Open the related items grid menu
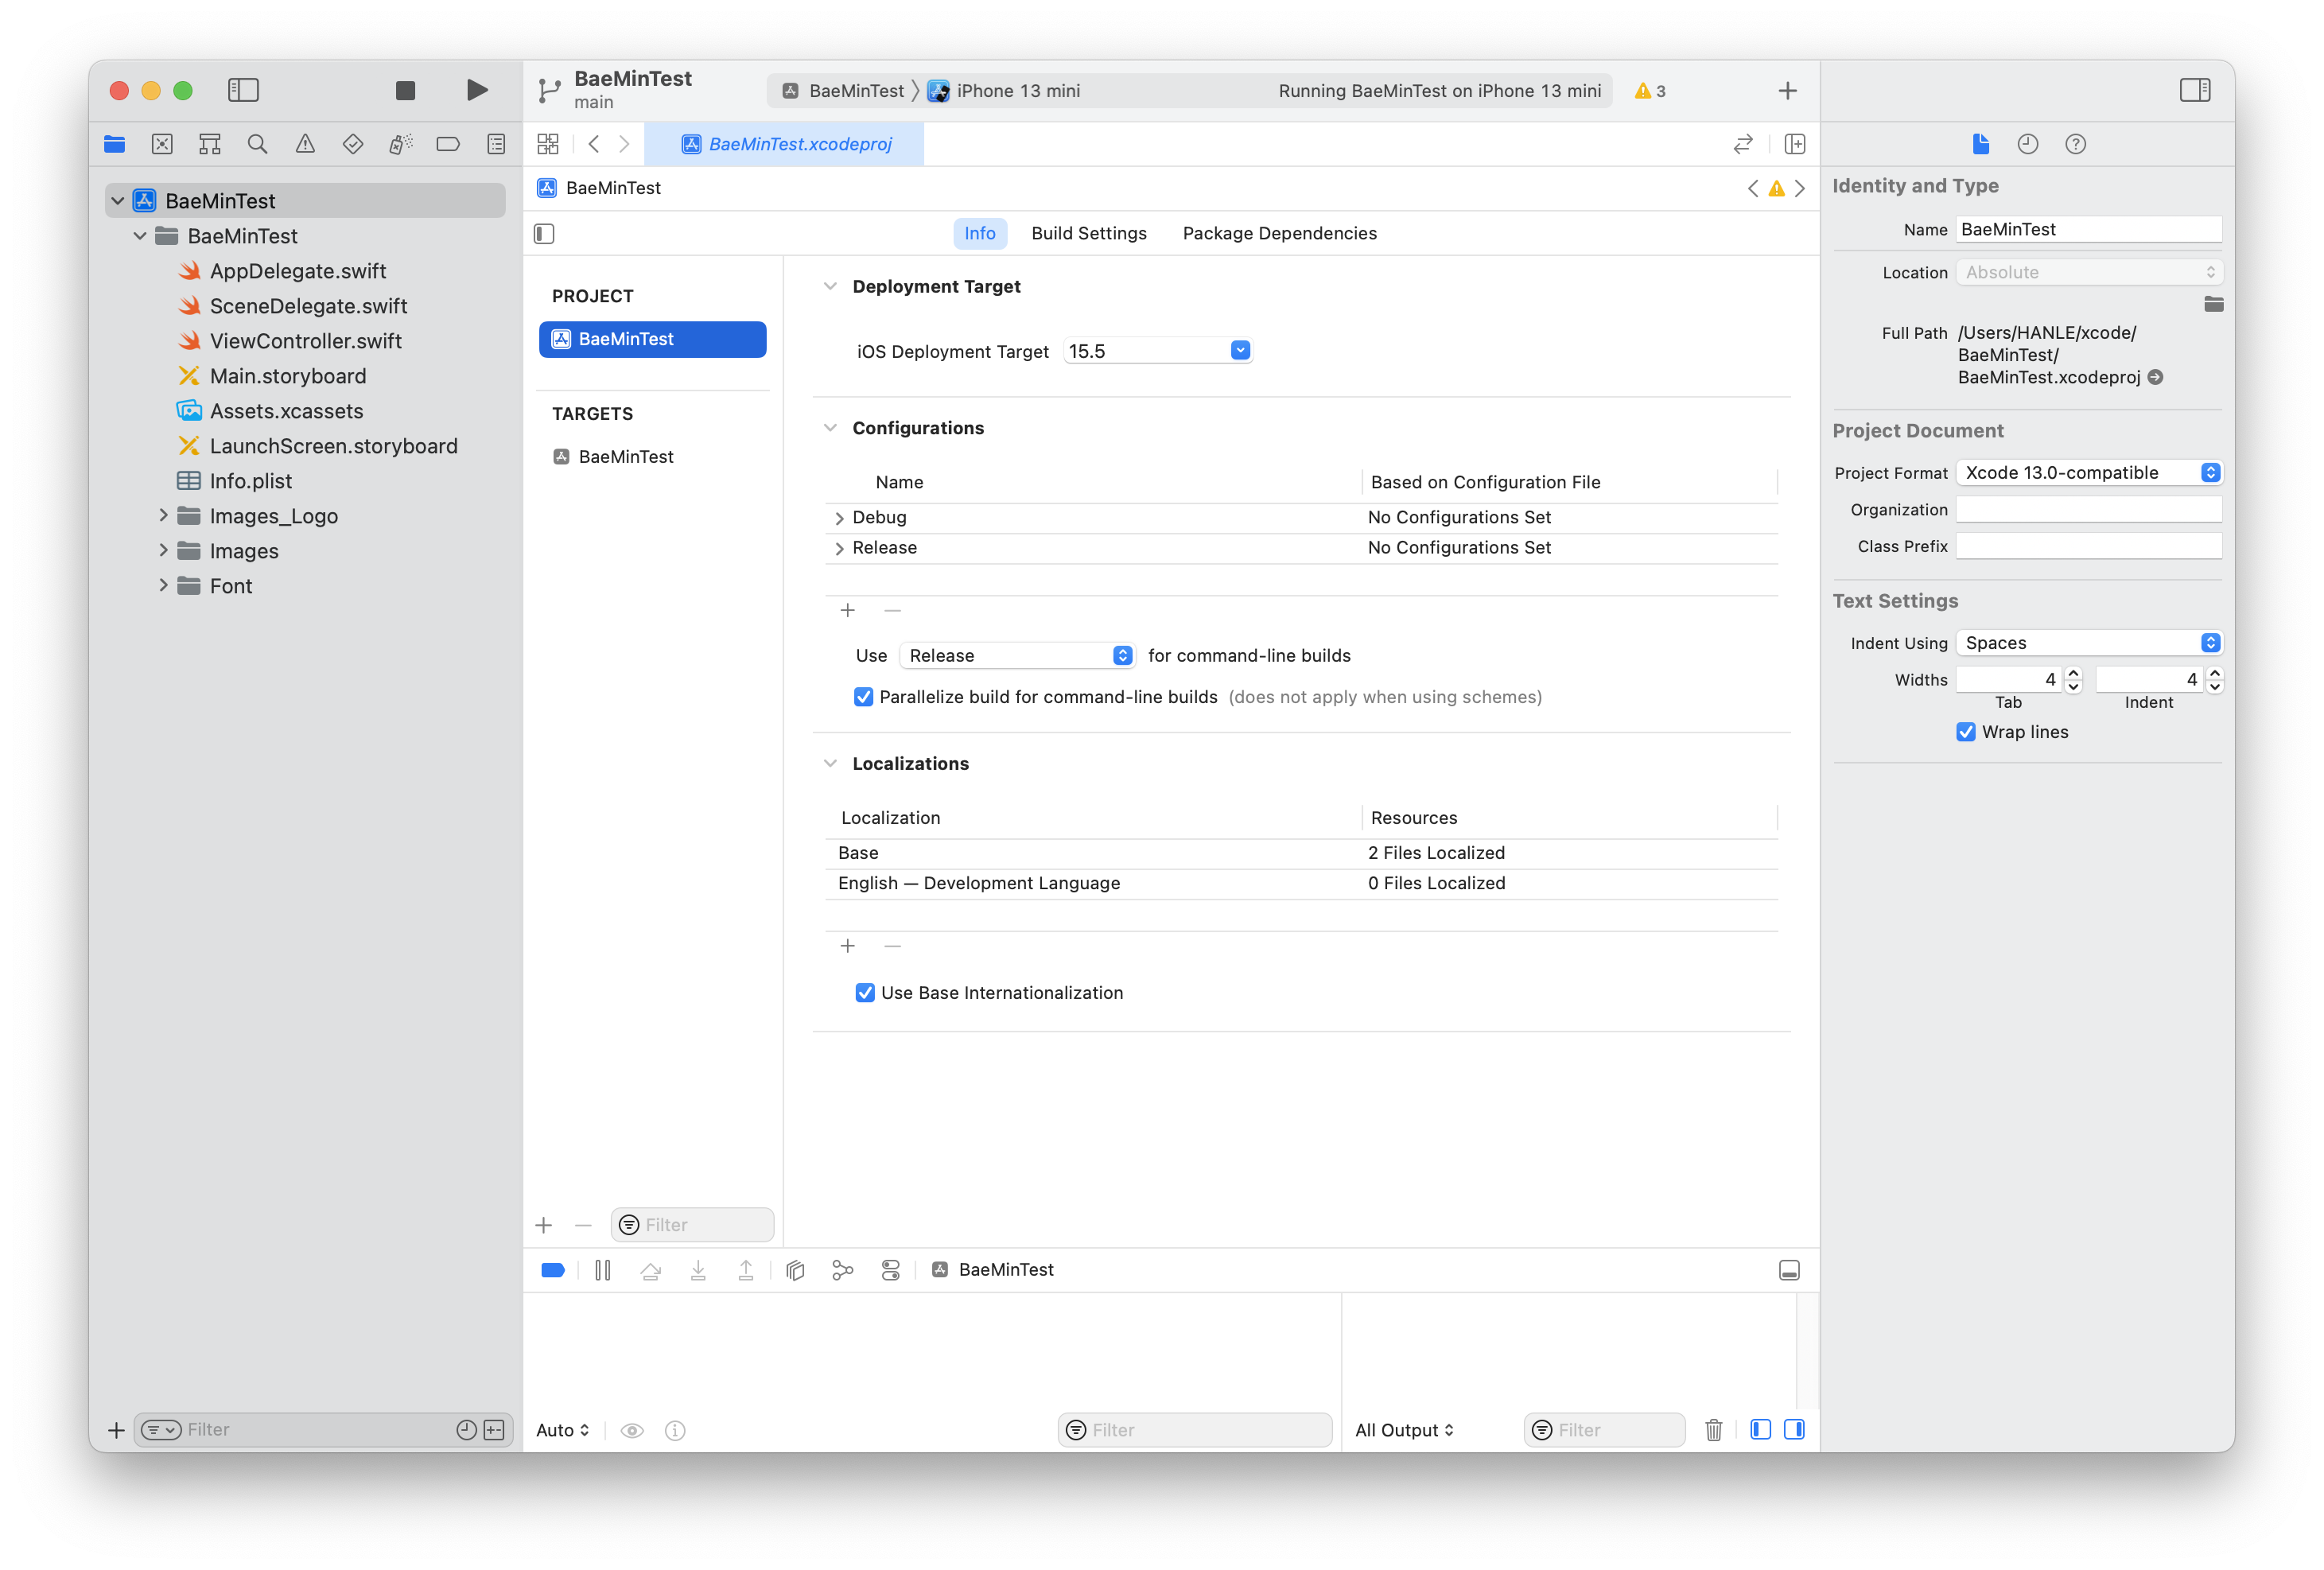This screenshot has width=2324, height=1570. coord(548,144)
